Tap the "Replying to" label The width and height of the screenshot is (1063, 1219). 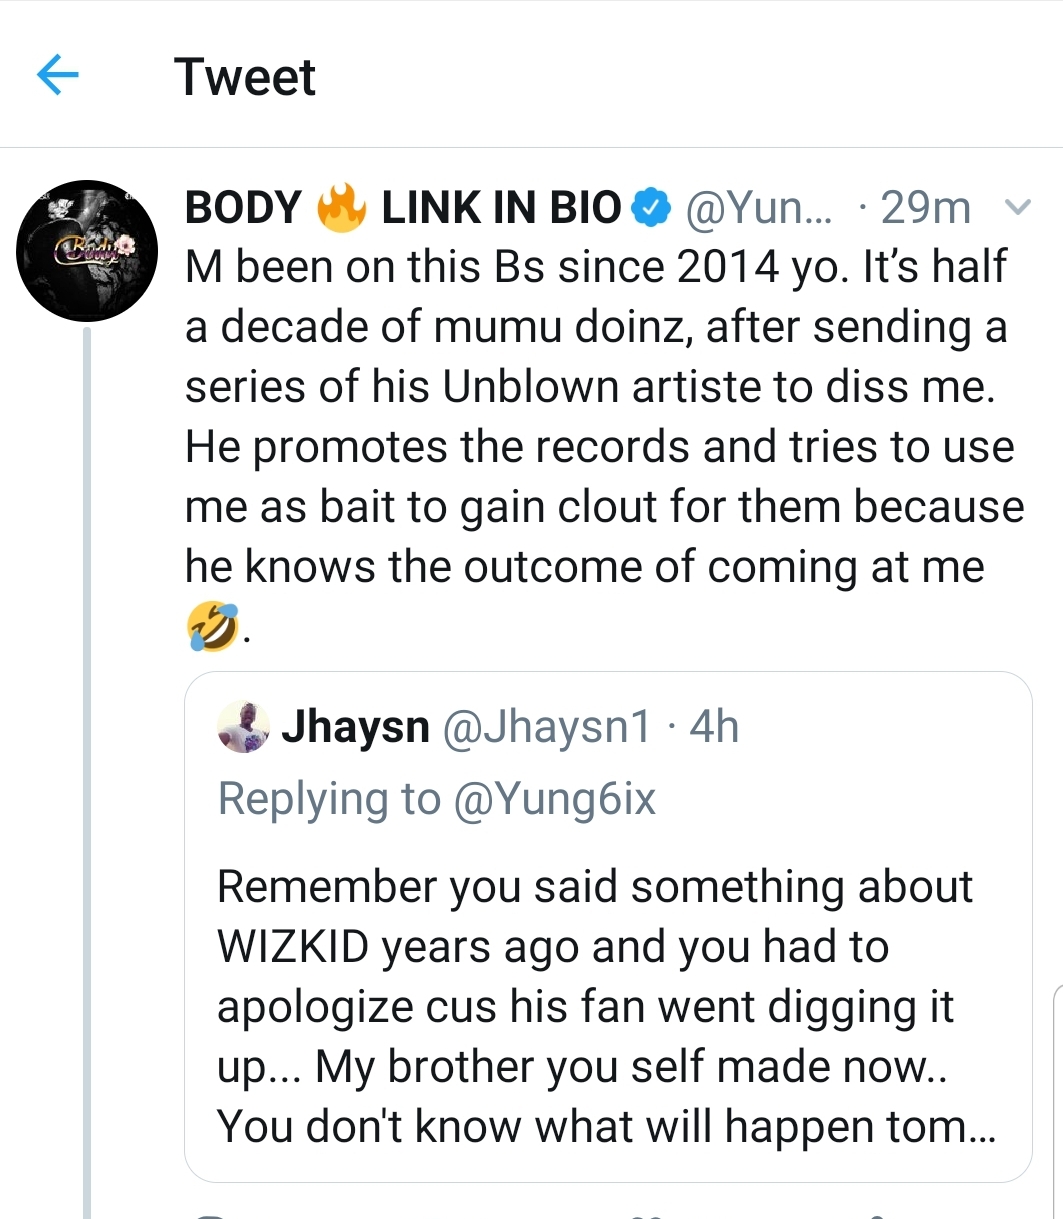click(329, 799)
